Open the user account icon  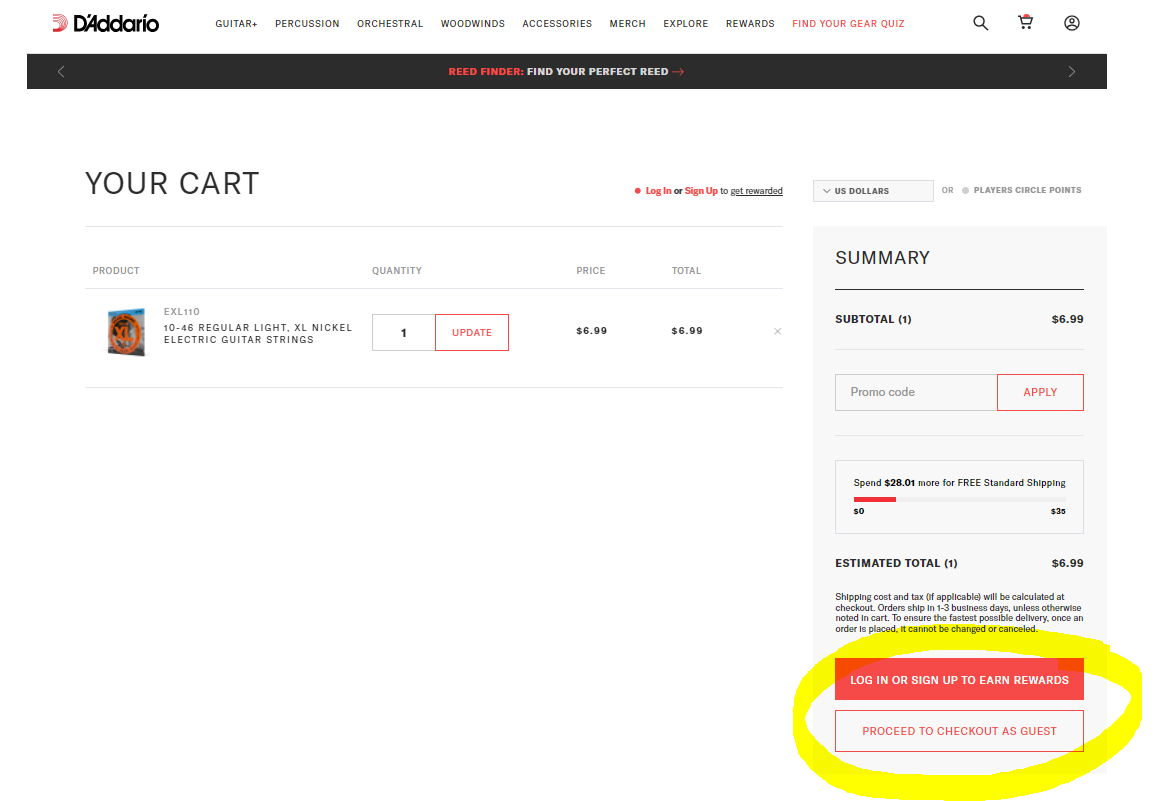pos(1072,23)
